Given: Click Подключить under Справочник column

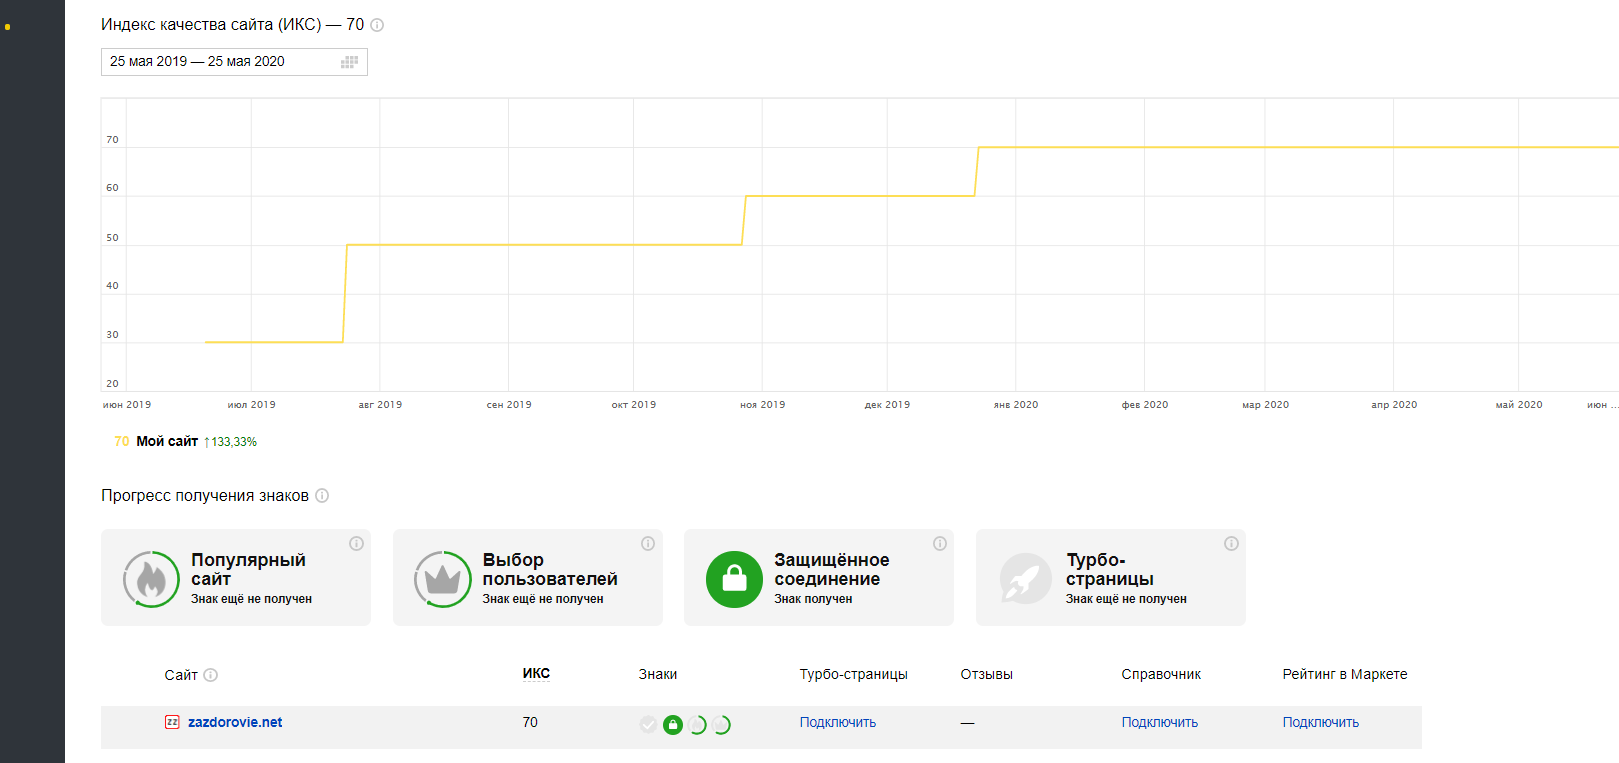Looking at the screenshot, I should pyautogui.click(x=1160, y=722).
